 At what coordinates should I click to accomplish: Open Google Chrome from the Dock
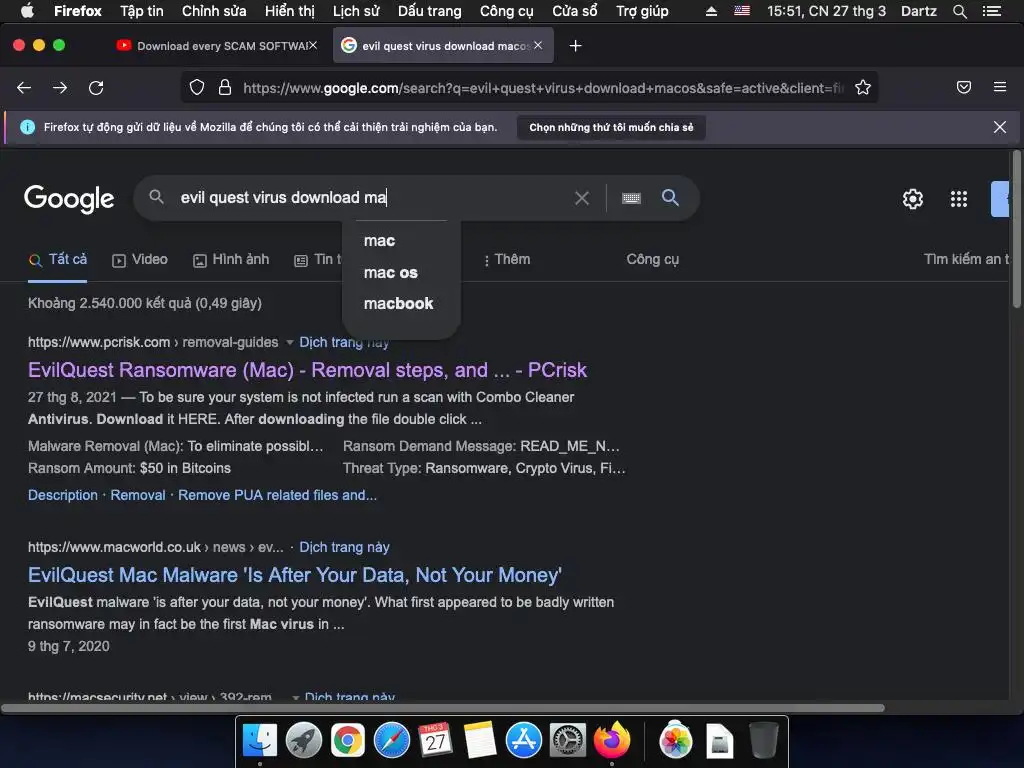click(347, 741)
